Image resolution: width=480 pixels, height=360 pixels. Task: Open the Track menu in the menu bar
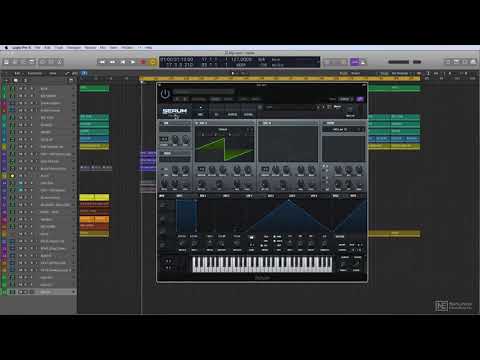(59, 48)
